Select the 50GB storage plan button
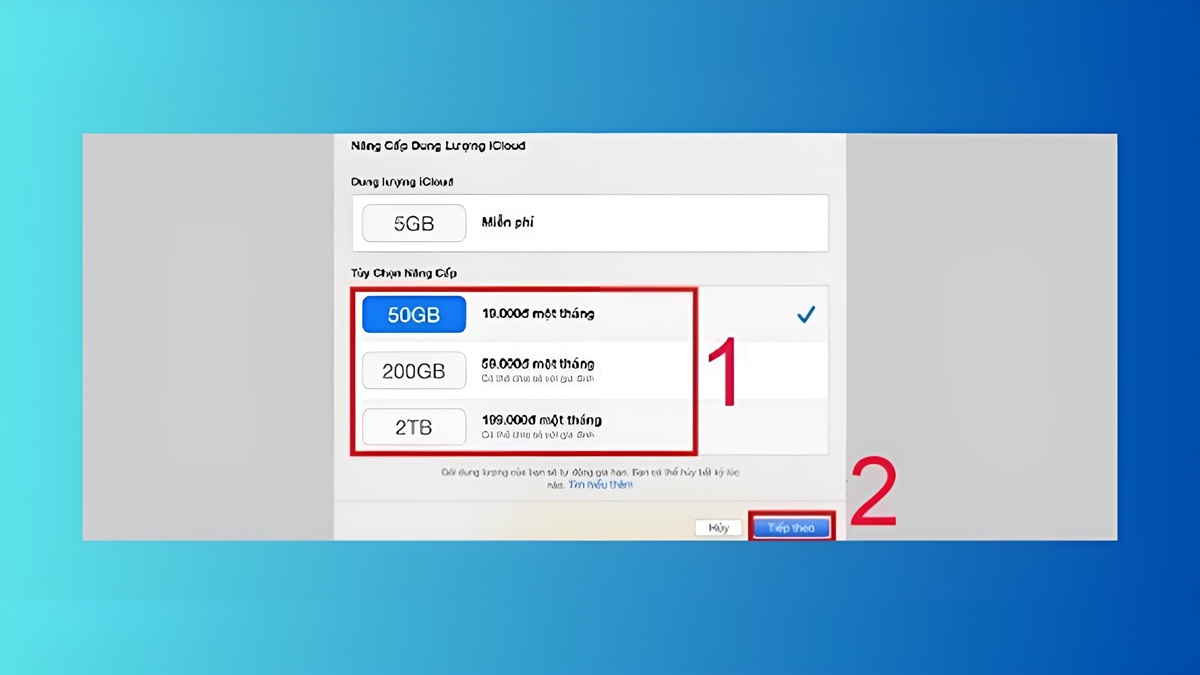This screenshot has height=675, width=1200. 414,314
